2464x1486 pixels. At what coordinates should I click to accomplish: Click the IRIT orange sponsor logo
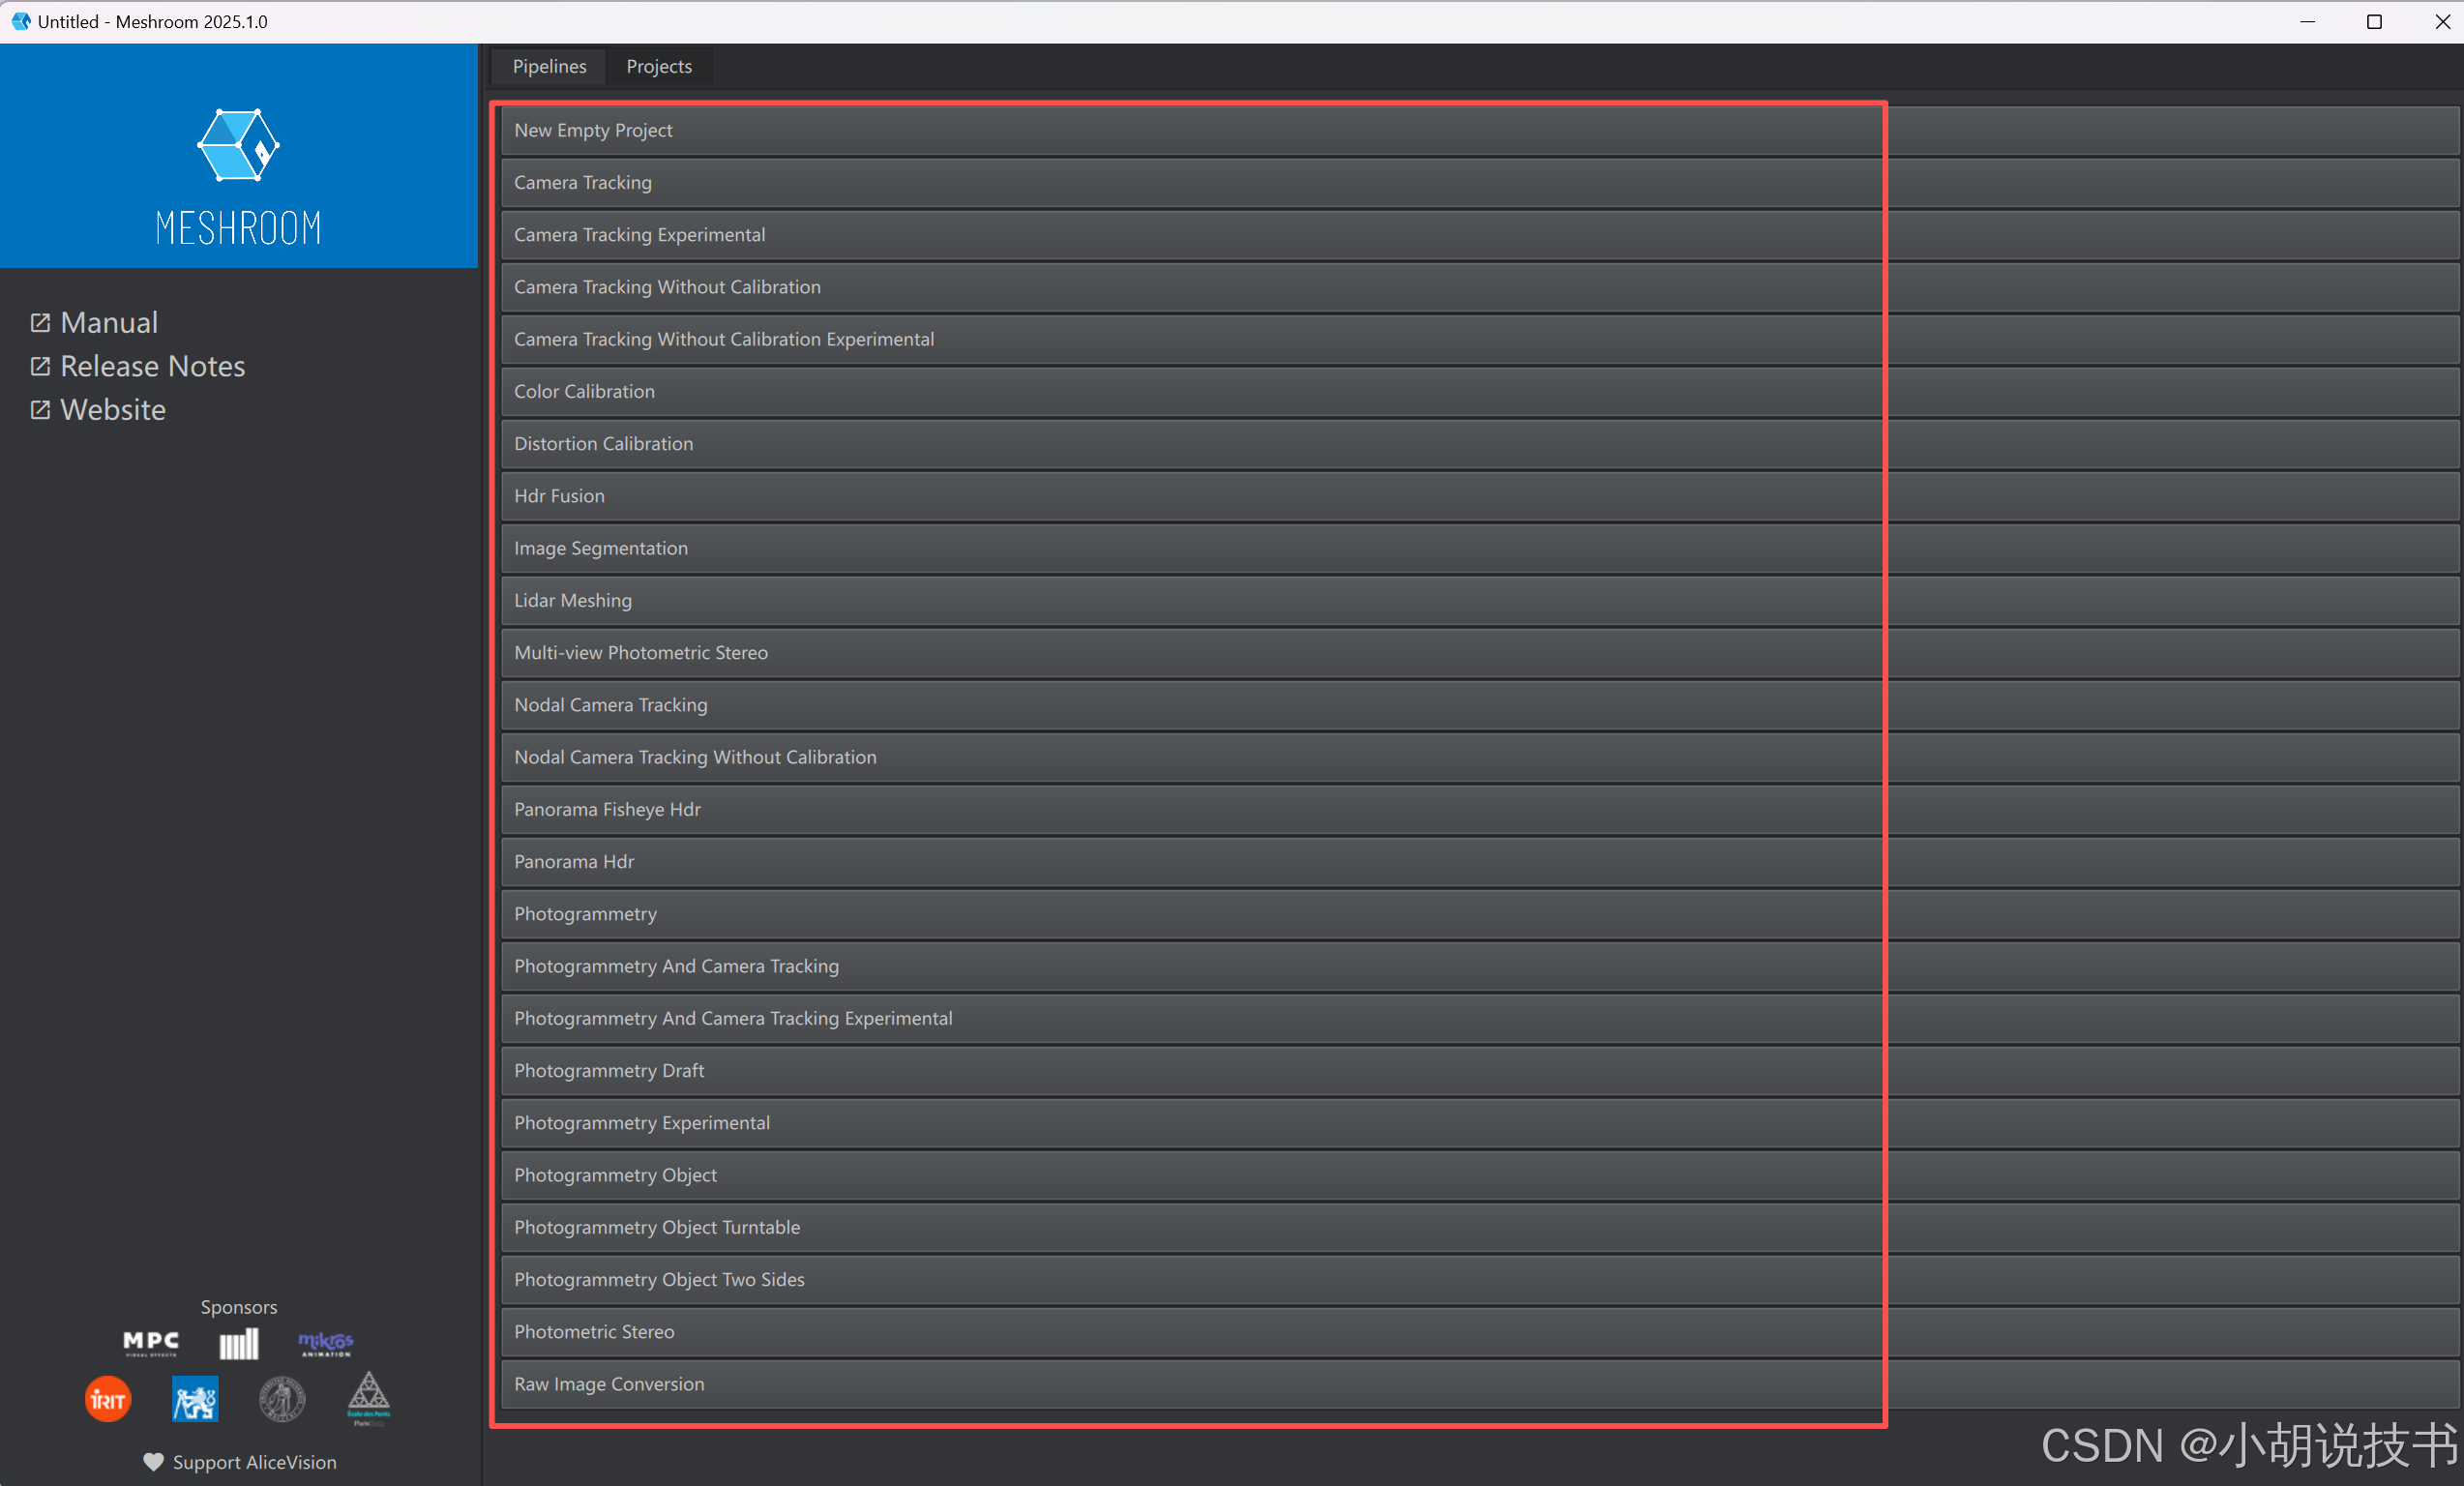(x=108, y=1399)
